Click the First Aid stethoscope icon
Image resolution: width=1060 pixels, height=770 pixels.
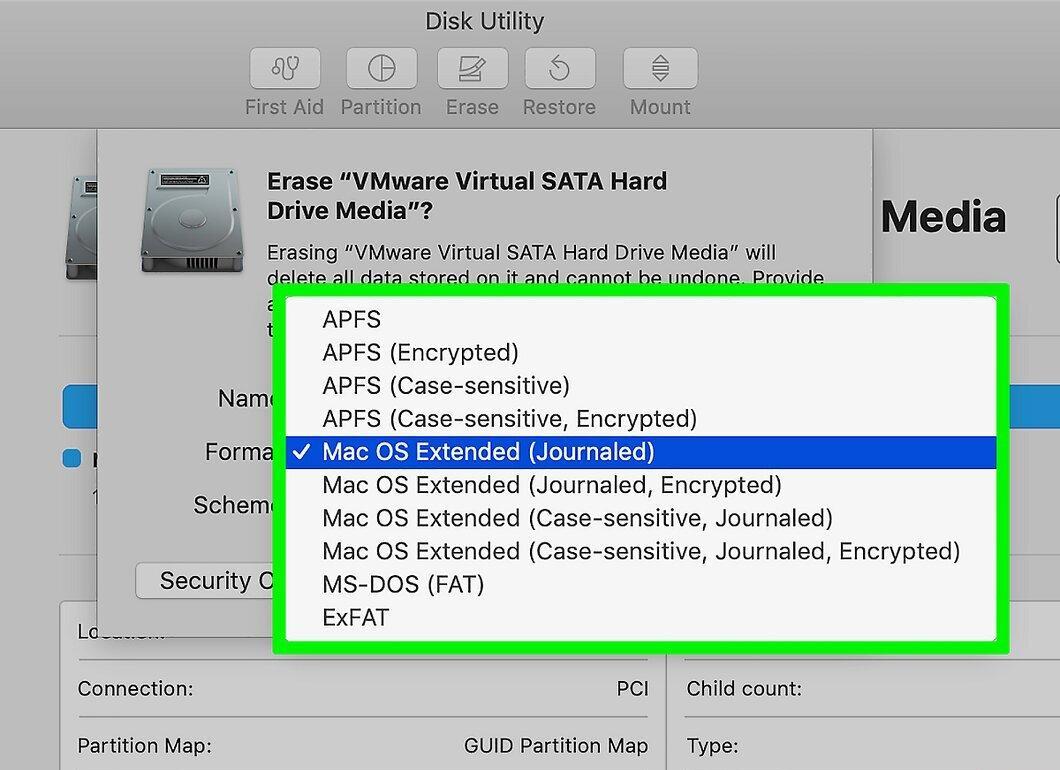285,68
